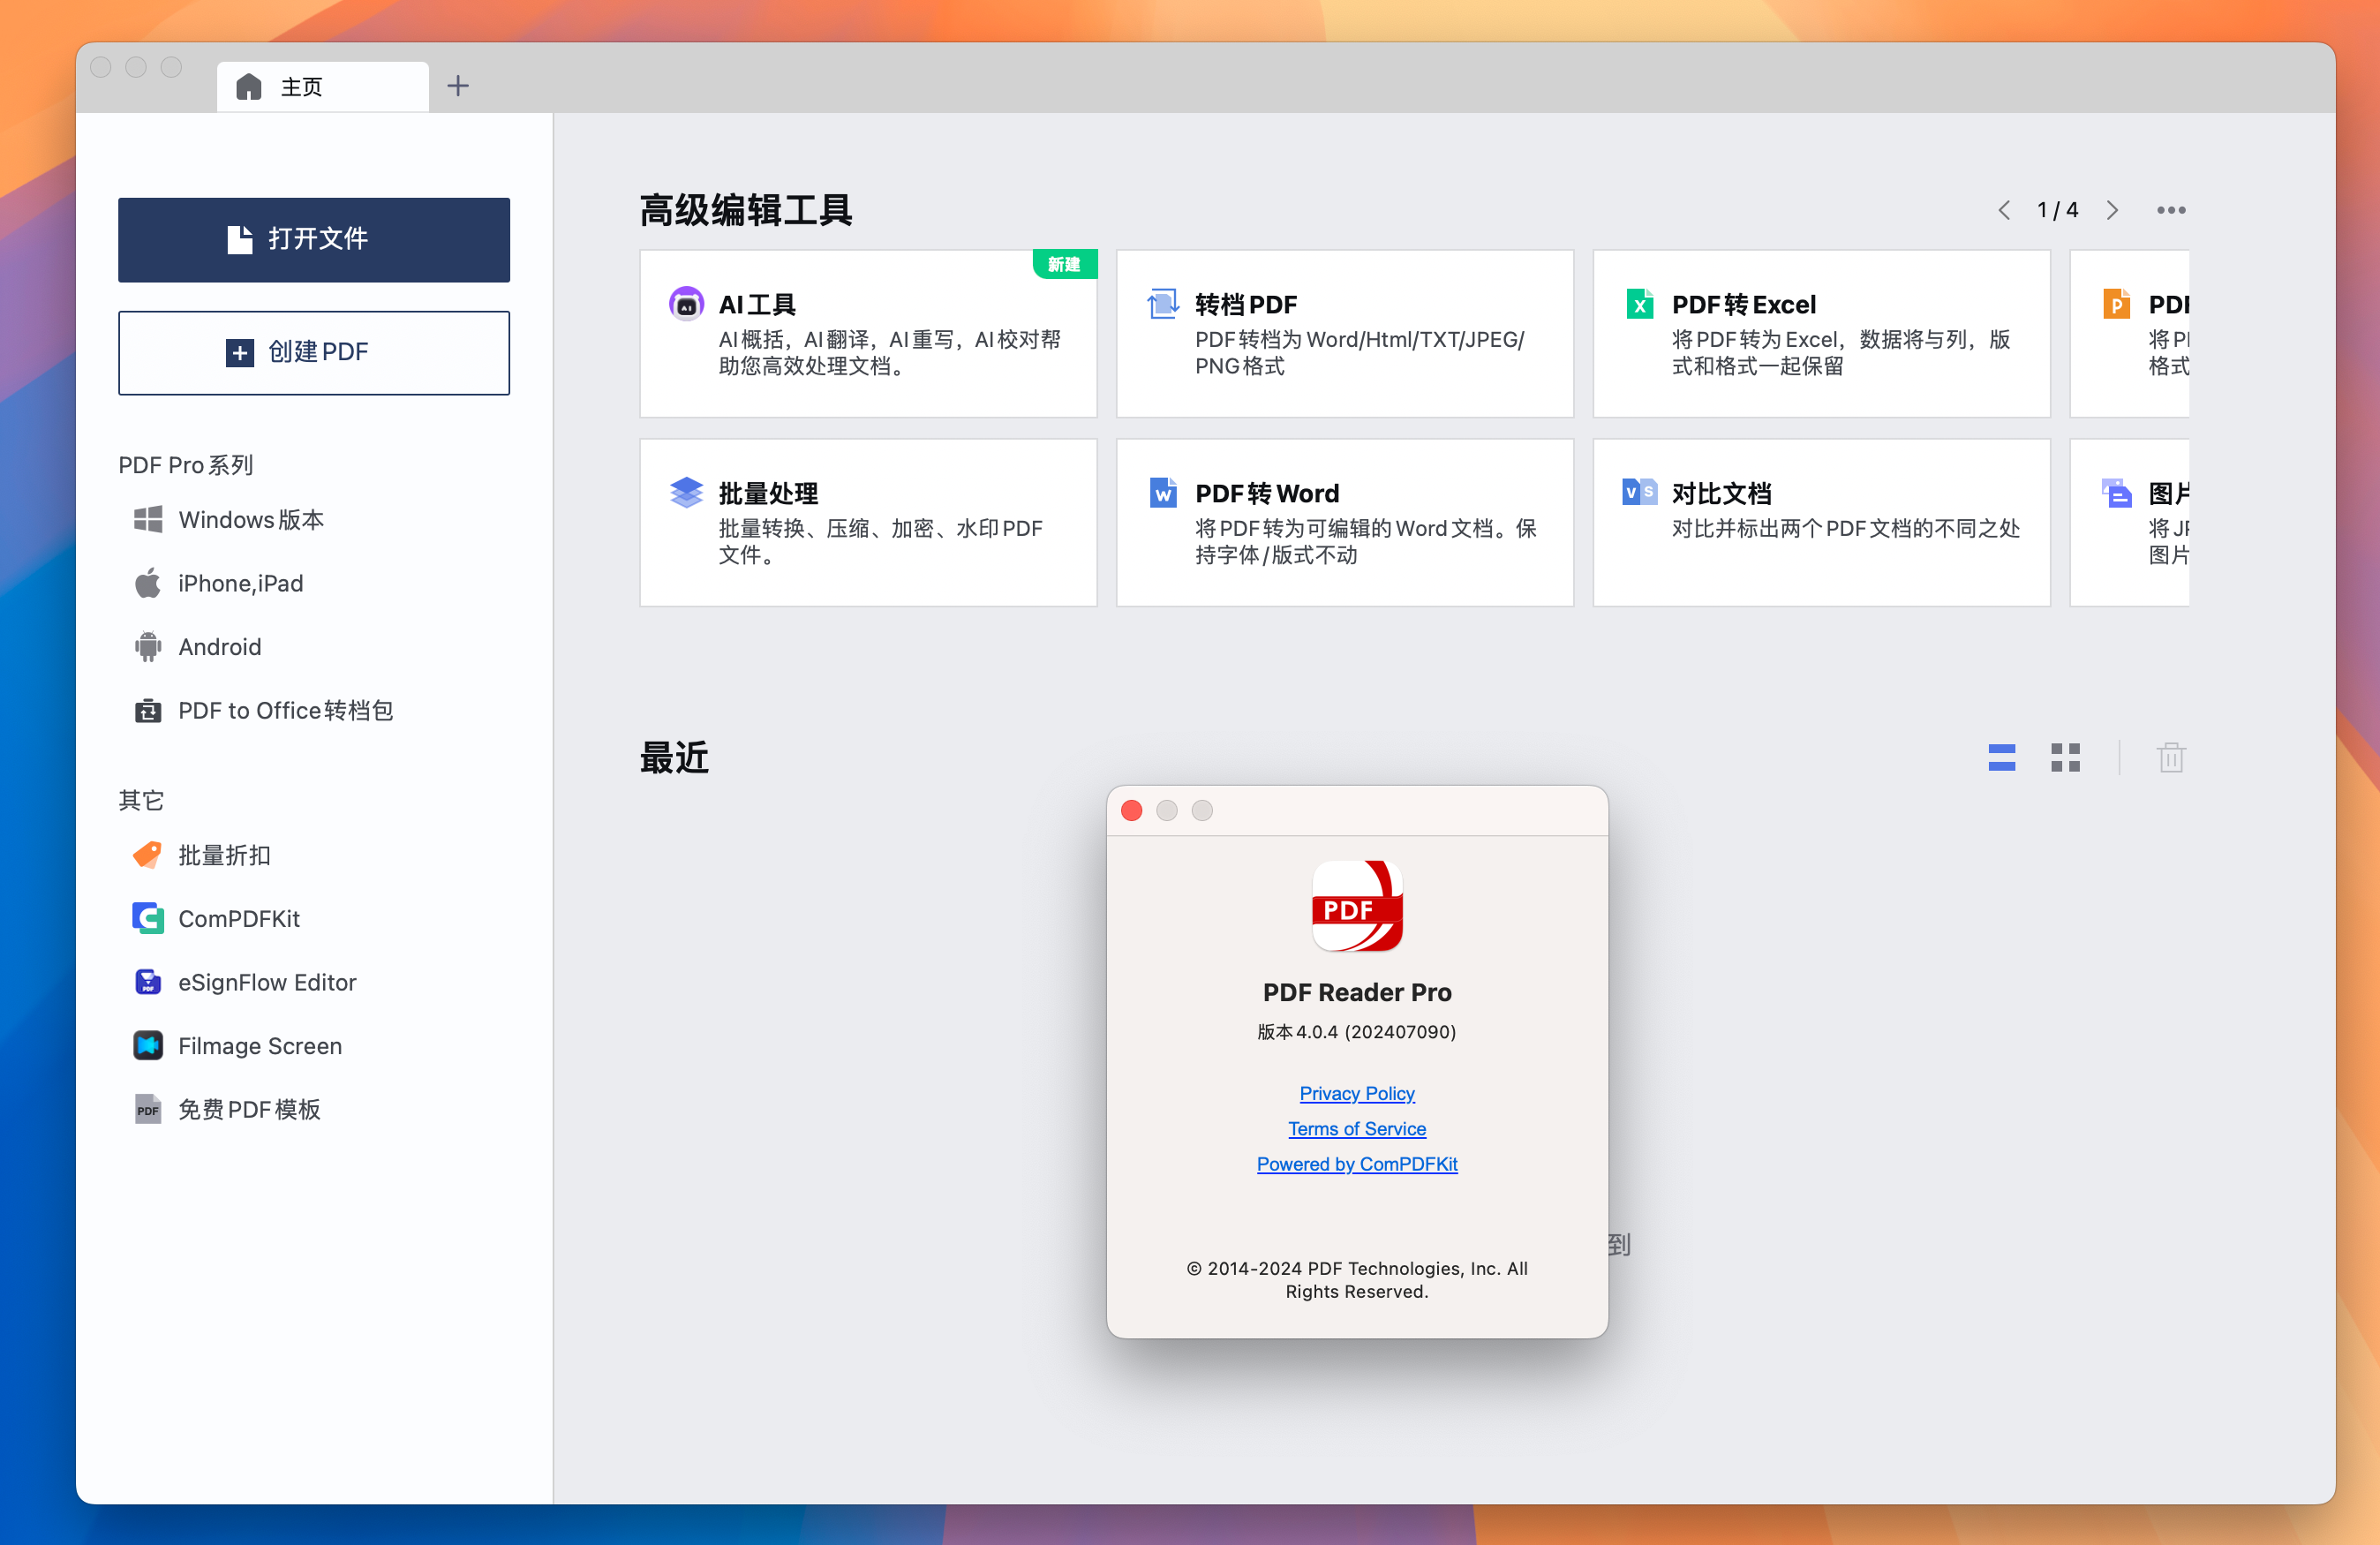Open the Terms of Service link

(x=1357, y=1128)
